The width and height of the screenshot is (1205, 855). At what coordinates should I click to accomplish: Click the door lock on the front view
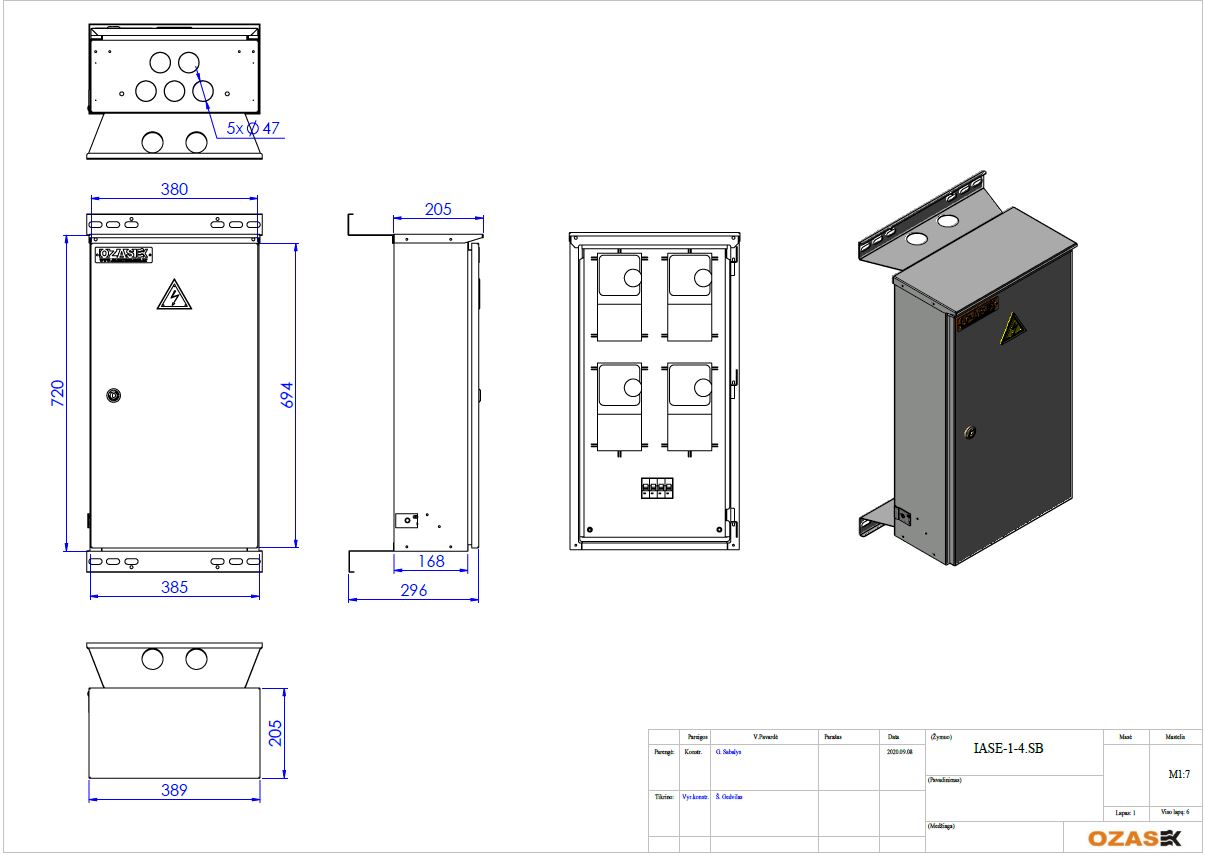click(112, 396)
